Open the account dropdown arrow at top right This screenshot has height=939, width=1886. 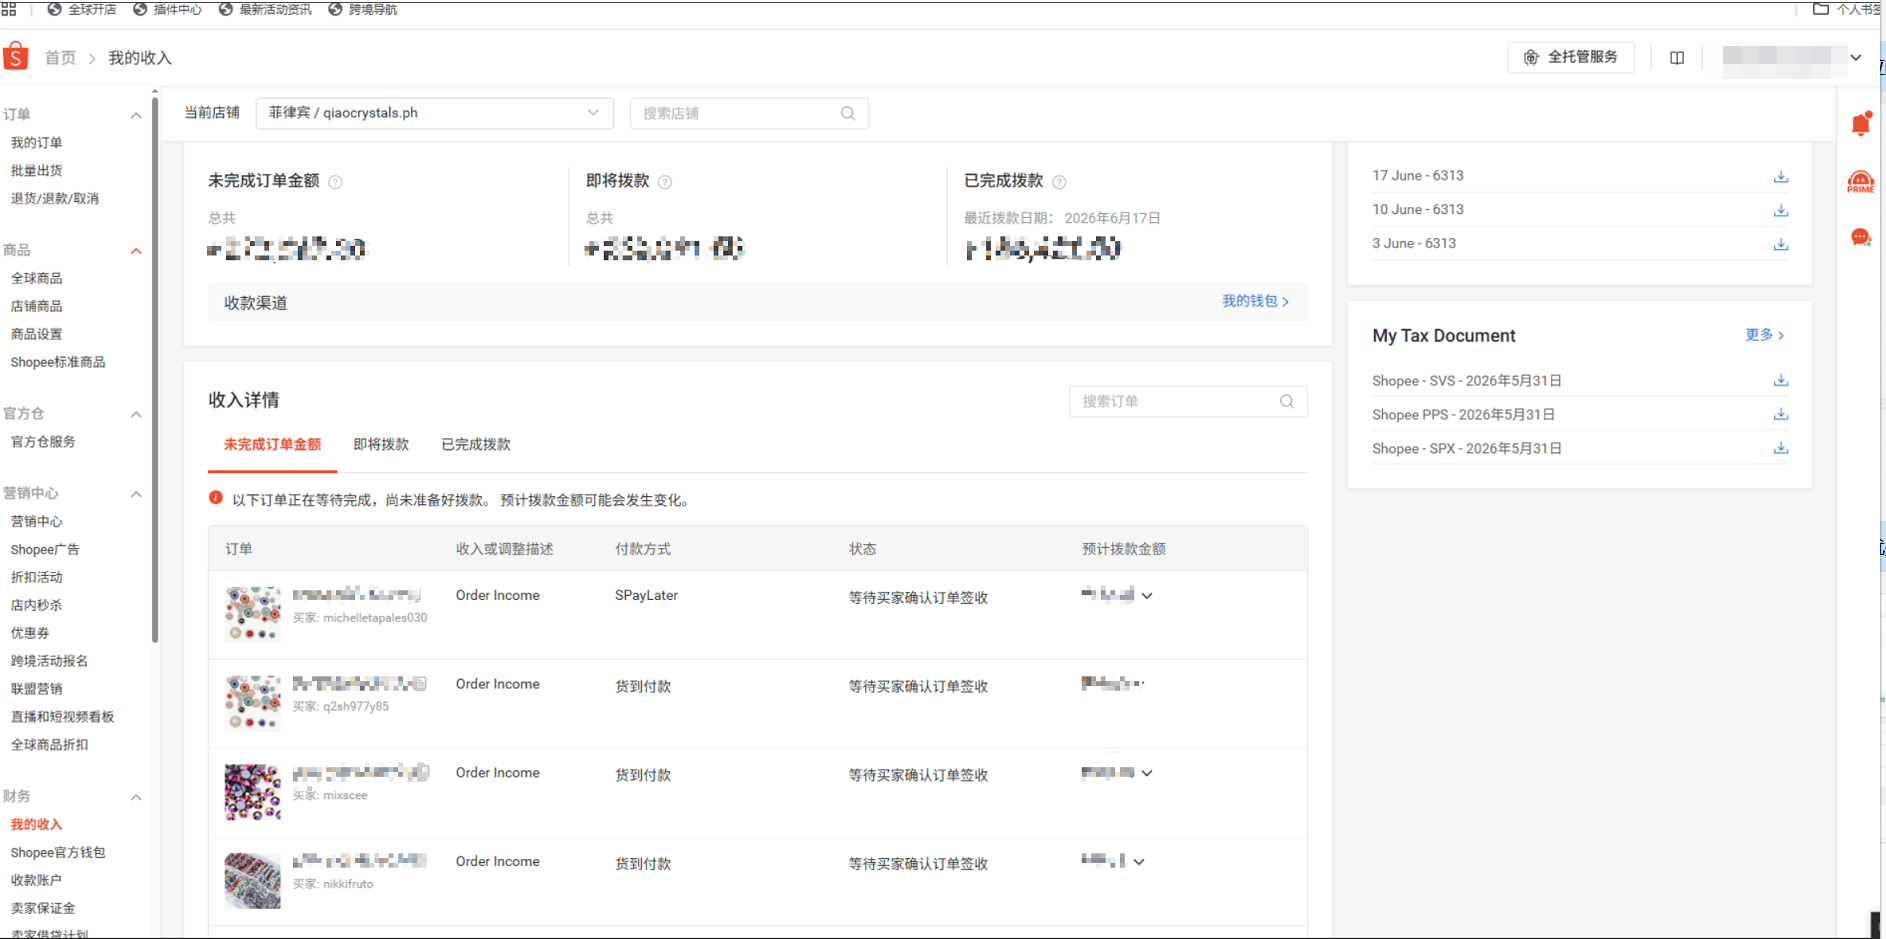pyautogui.click(x=1856, y=58)
